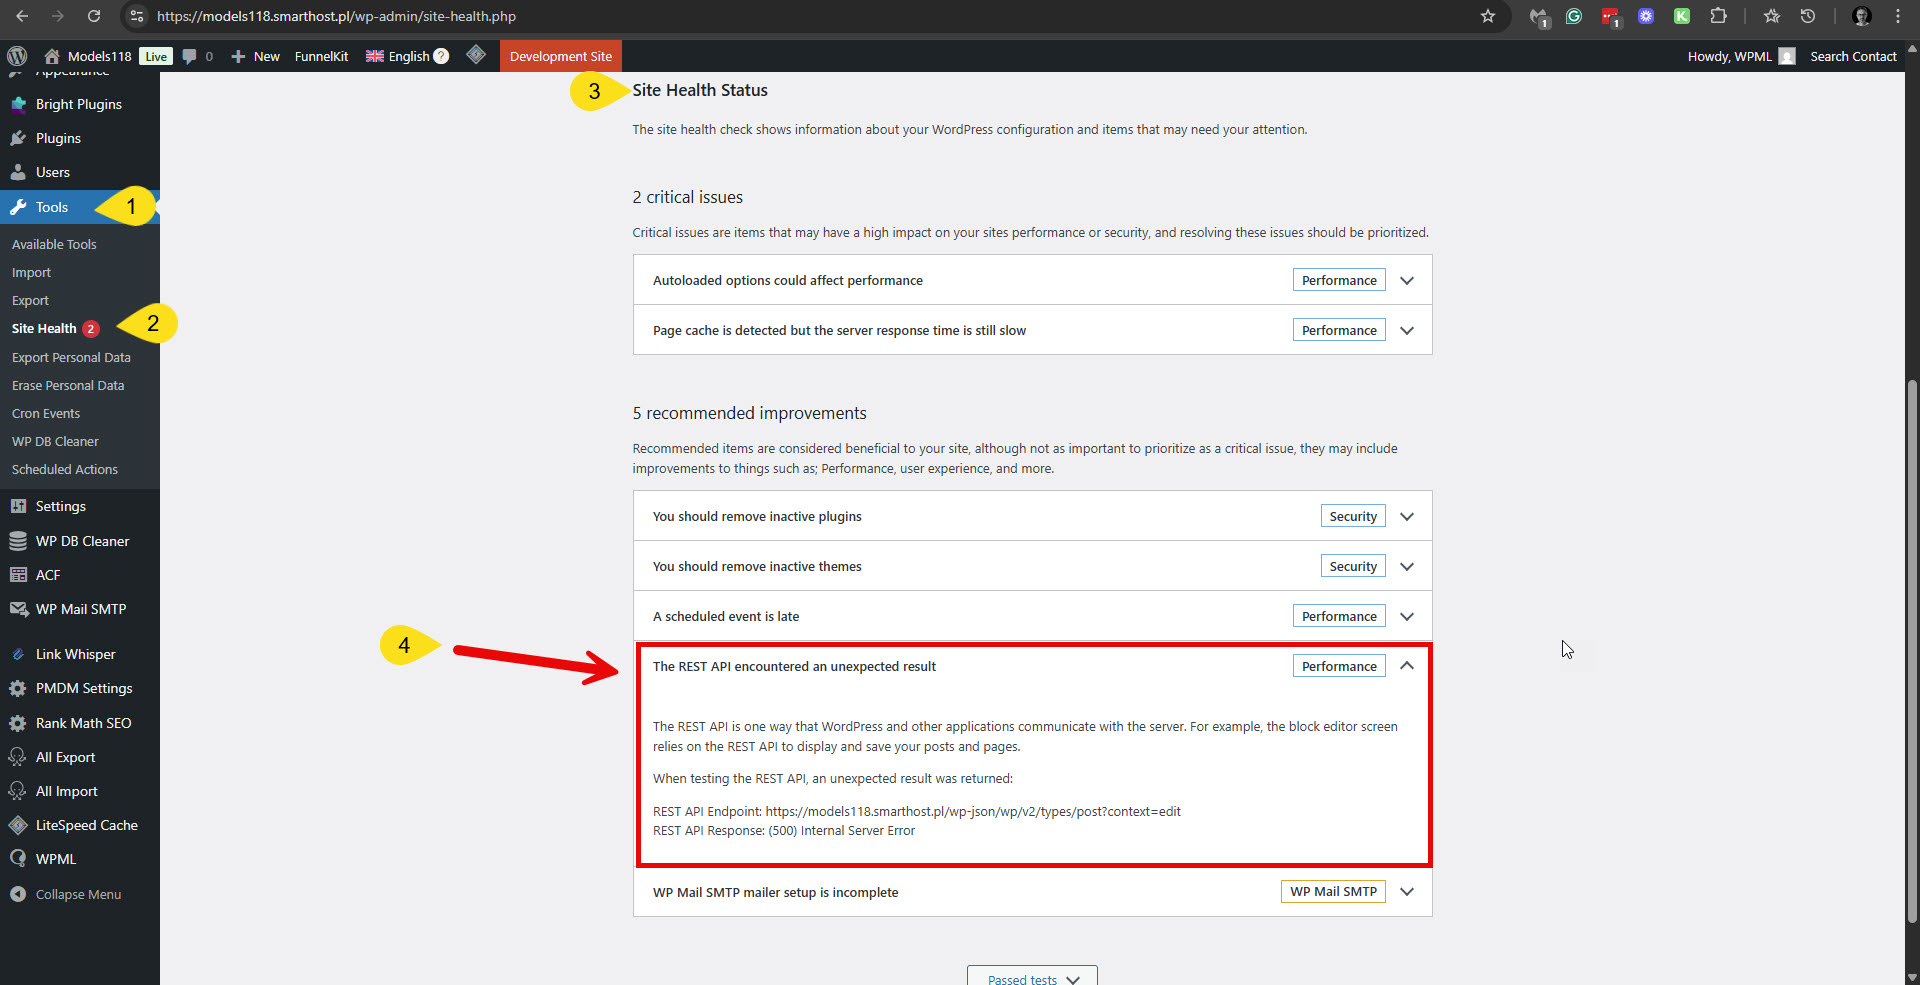Open the comments bubble in admin bar
The width and height of the screenshot is (1920, 985).
(197, 56)
